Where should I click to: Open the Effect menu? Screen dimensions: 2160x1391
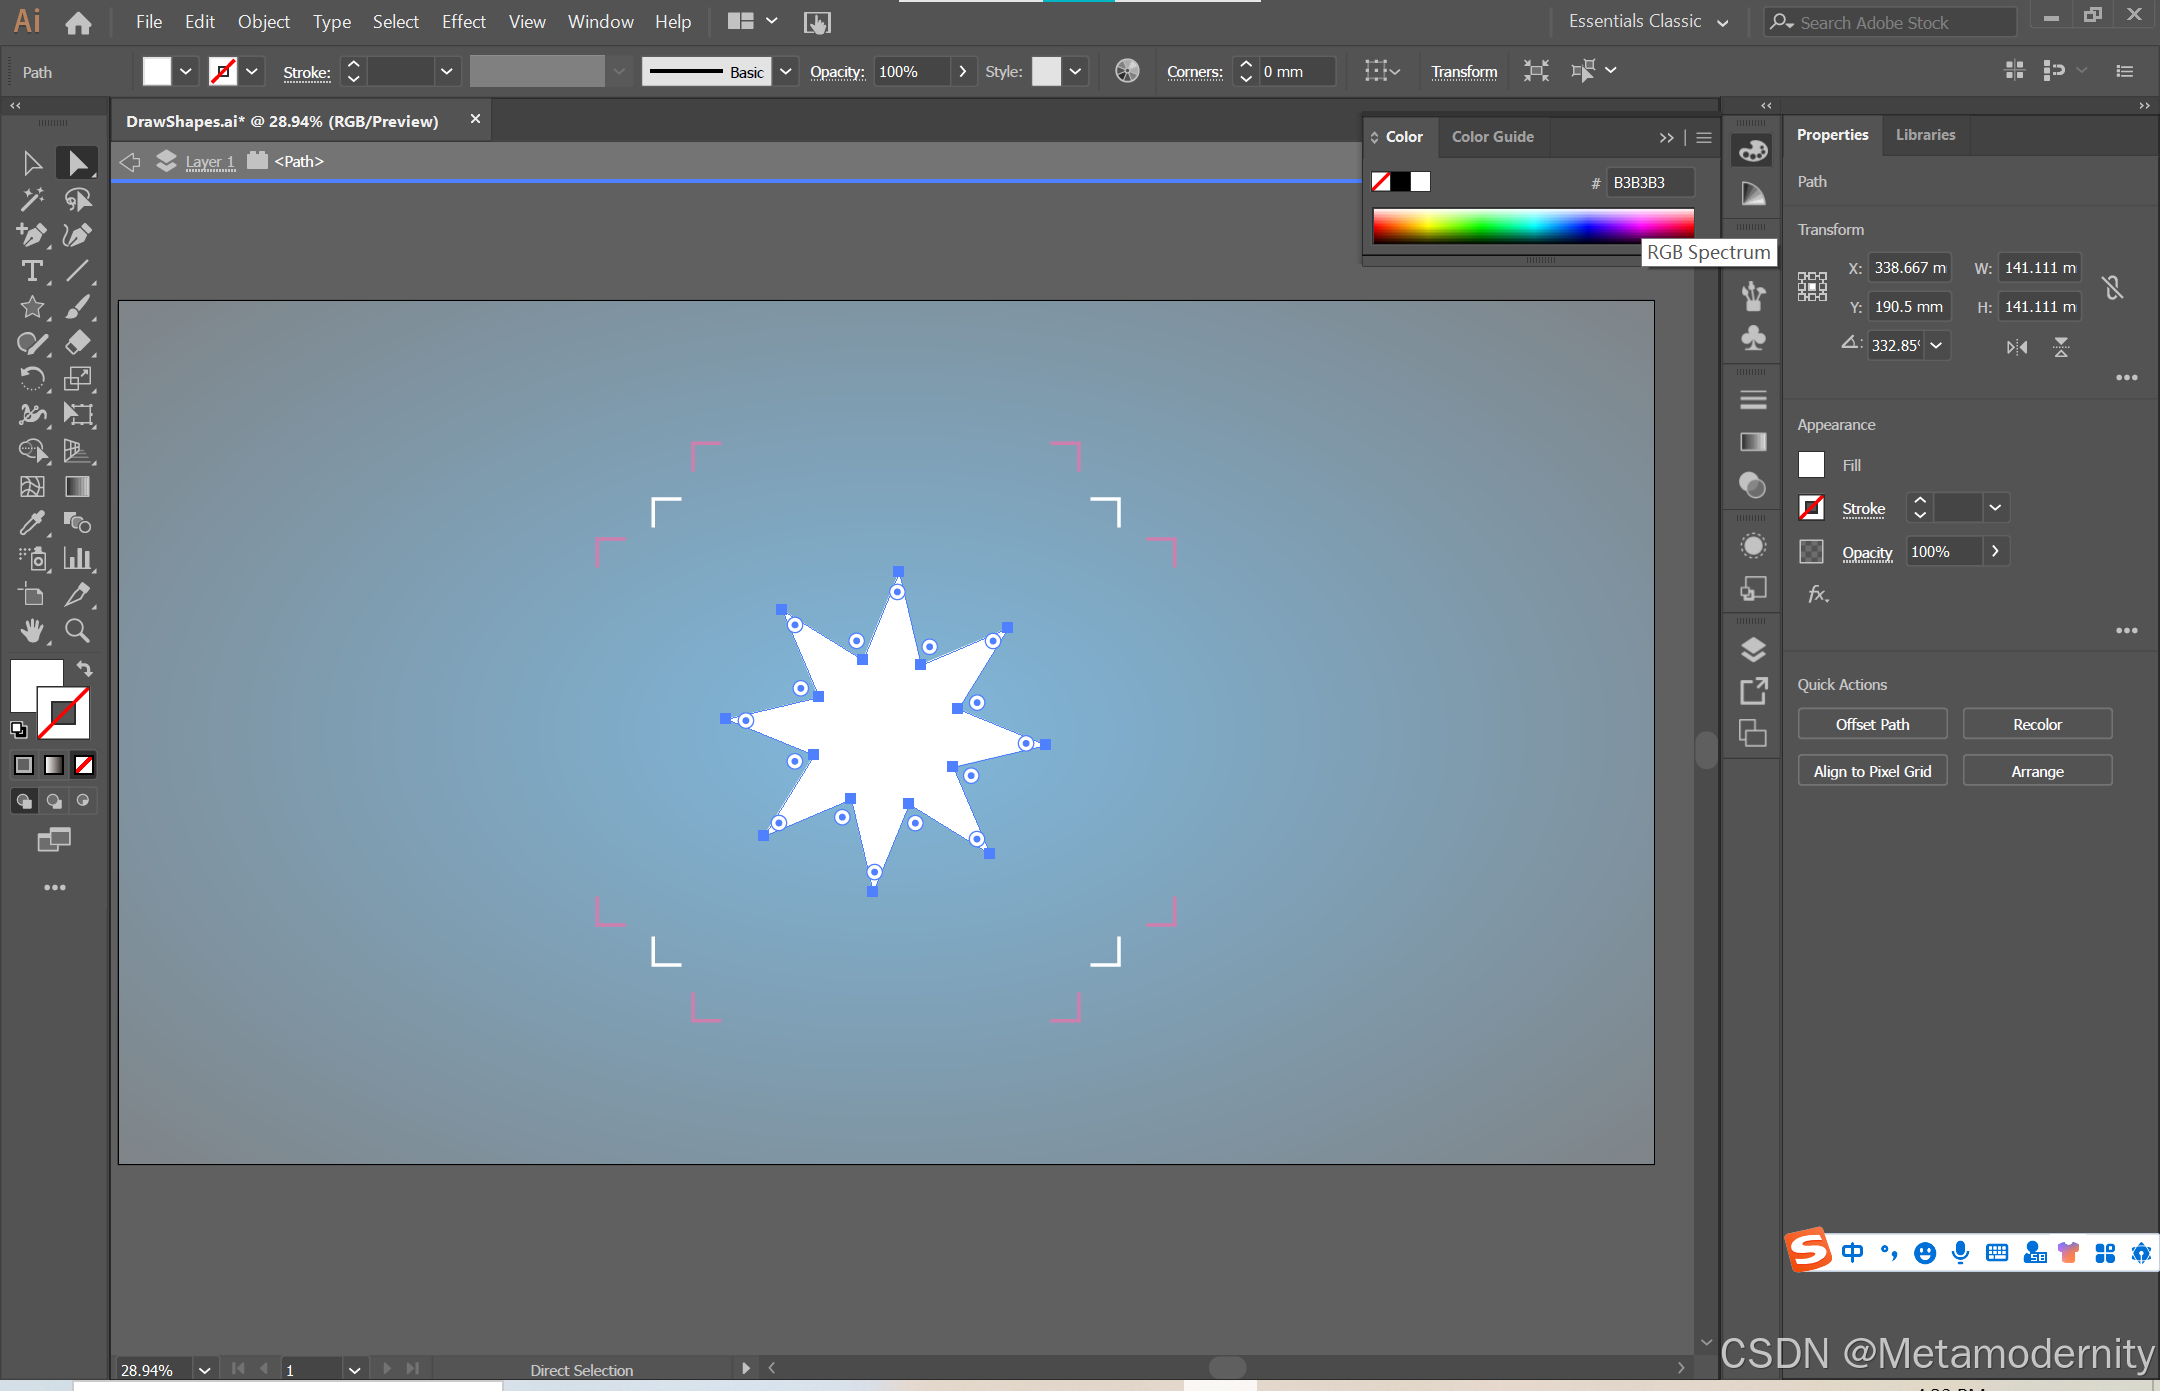point(463,22)
